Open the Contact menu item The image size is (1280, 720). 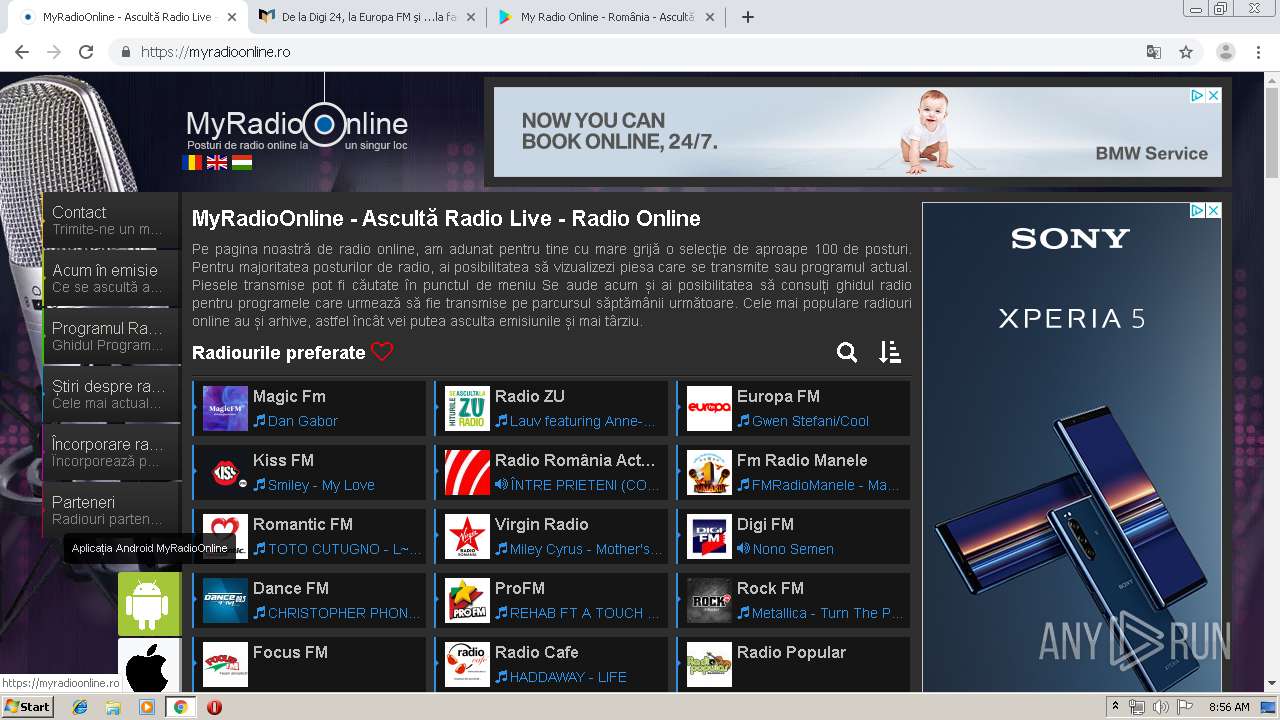110,220
